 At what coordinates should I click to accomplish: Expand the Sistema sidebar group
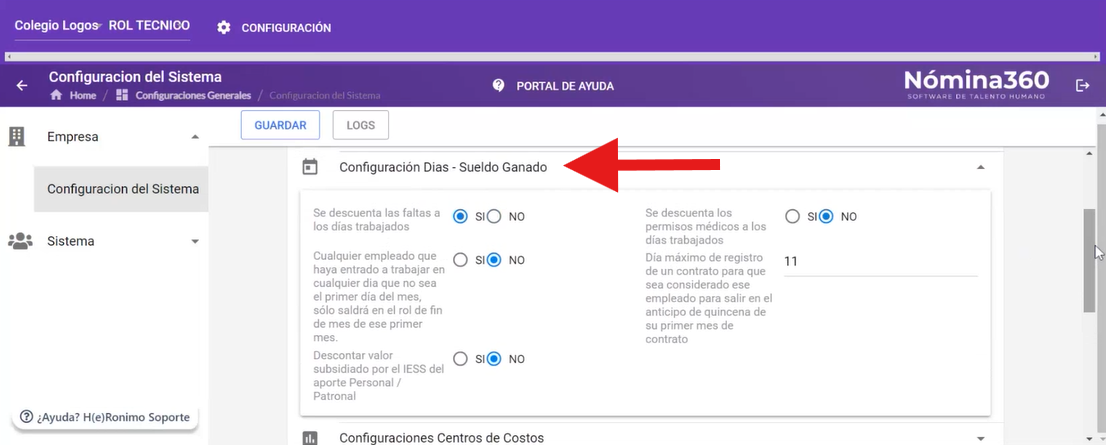195,241
